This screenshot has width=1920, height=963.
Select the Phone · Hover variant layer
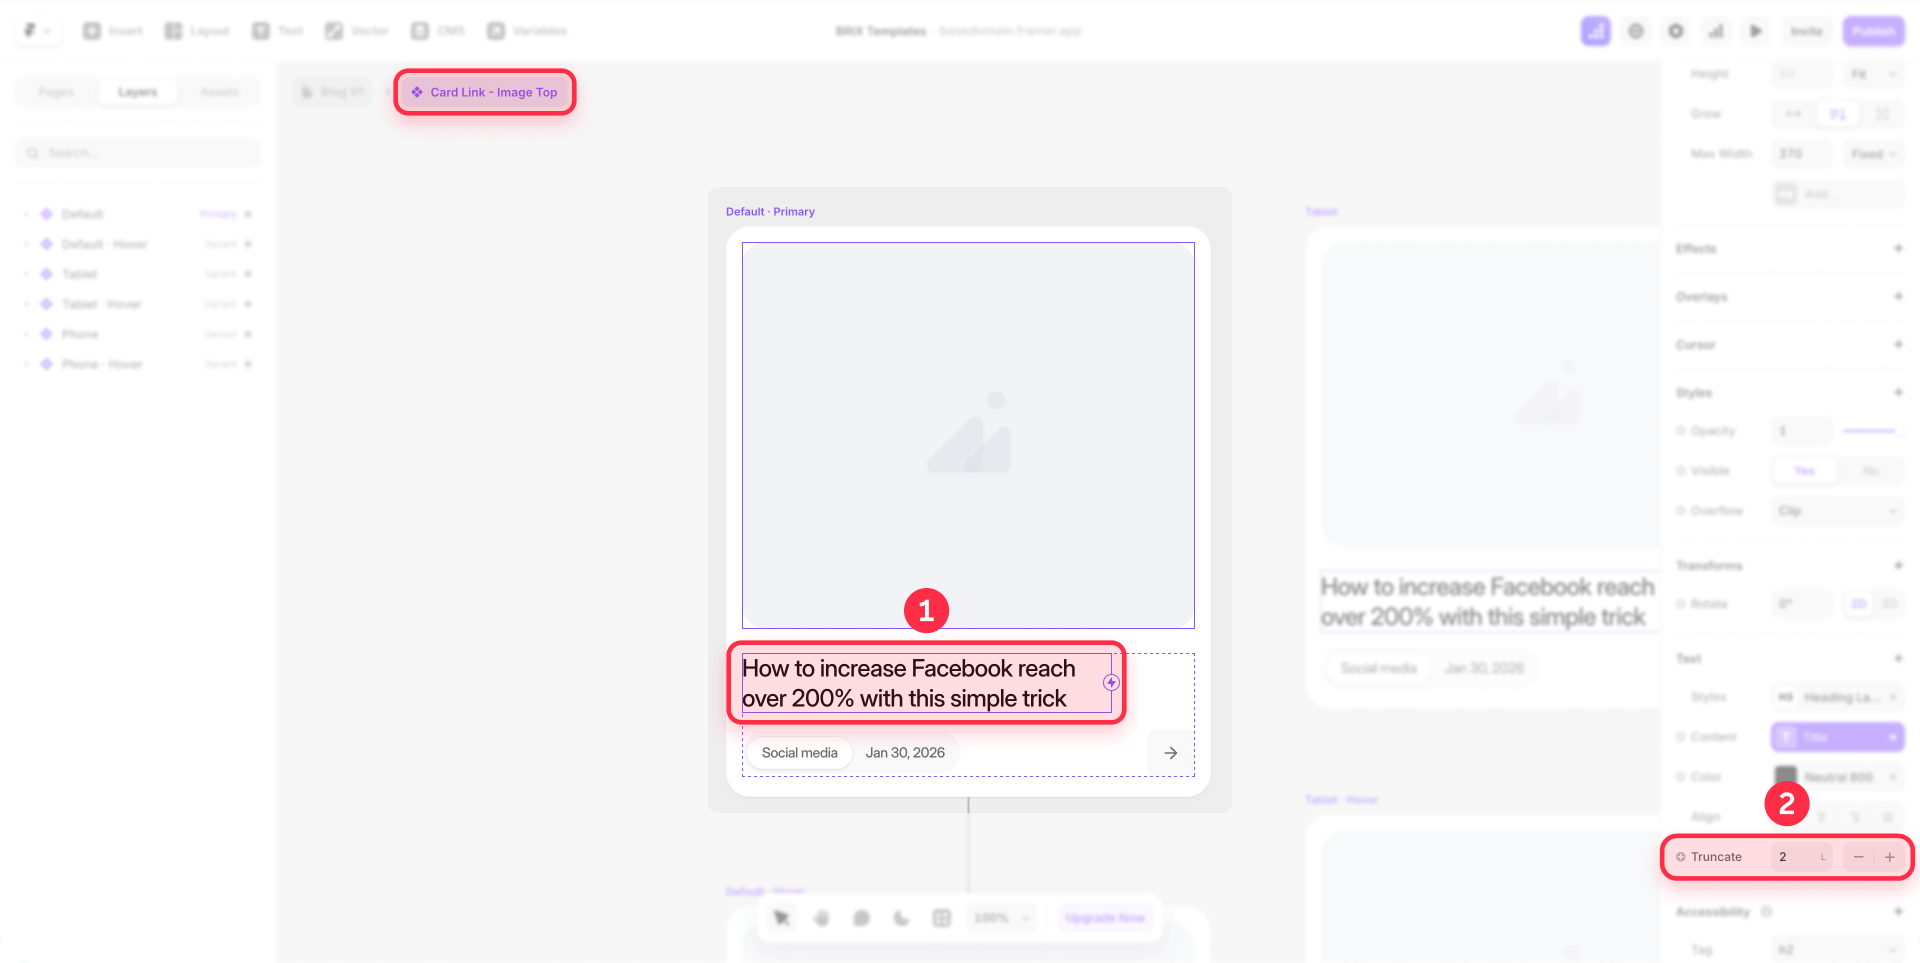pyautogui.click(x=138, y=364)
